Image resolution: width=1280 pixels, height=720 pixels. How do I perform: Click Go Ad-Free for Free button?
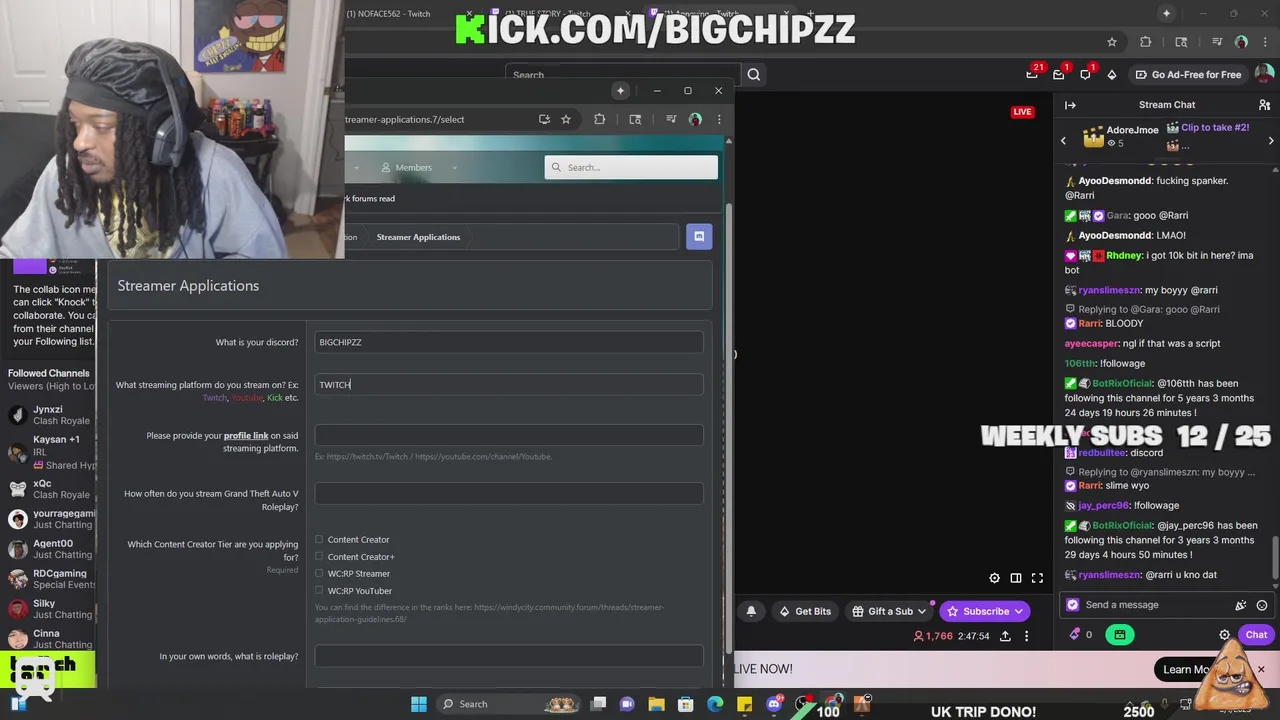[1187, 74]
